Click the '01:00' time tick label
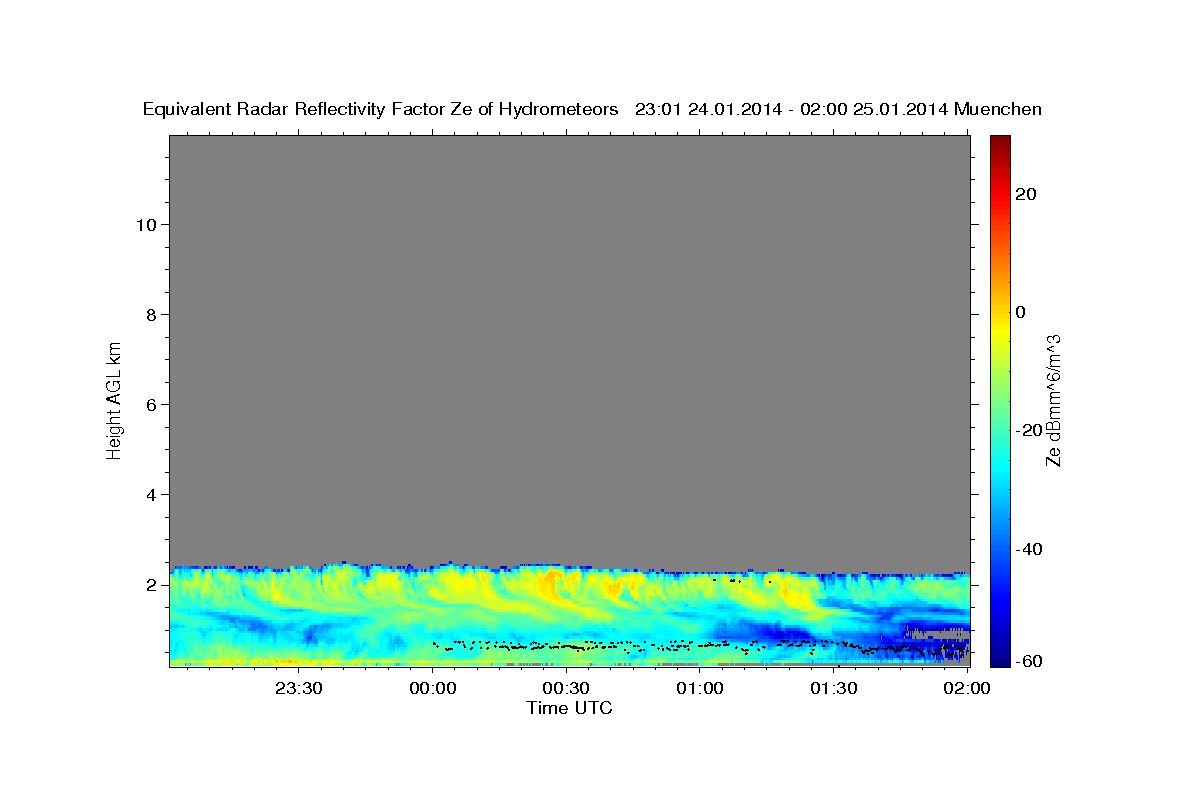1200x800 pixels. tap(700, 688)
